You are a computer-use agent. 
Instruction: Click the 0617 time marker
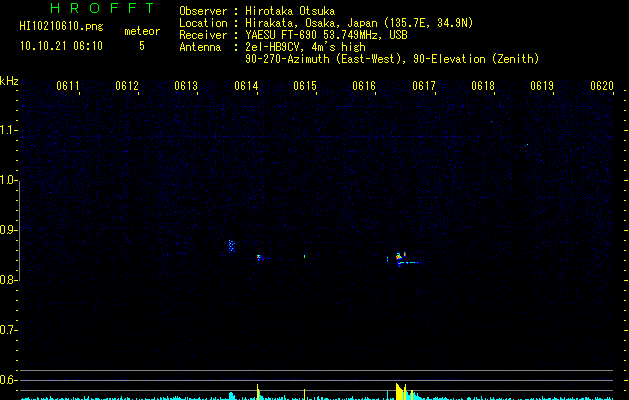pyautogui.click(x=424, y=86)
